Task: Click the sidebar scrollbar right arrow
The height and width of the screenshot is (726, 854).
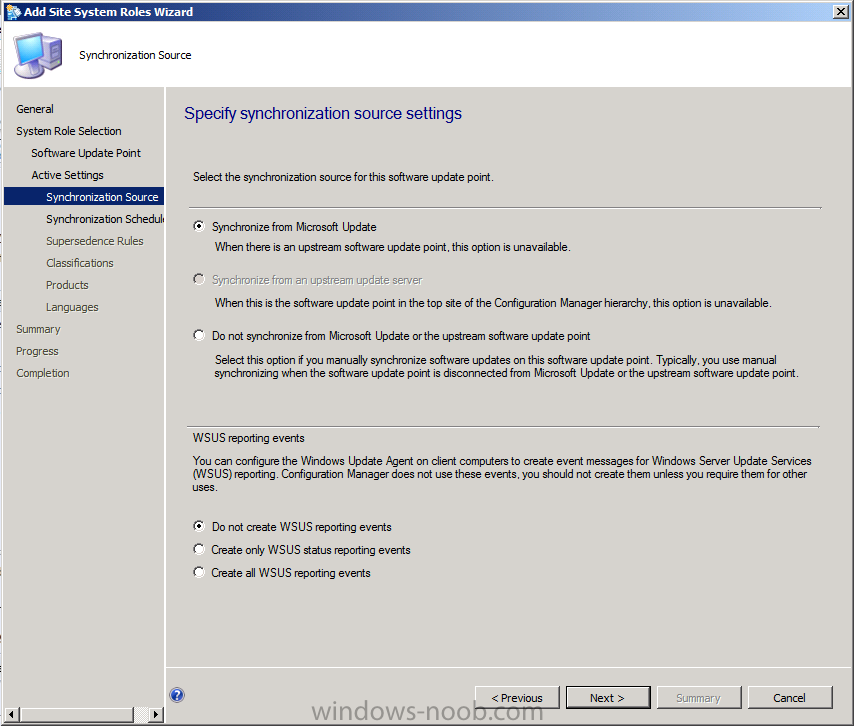Action: [x=156, y=714]
